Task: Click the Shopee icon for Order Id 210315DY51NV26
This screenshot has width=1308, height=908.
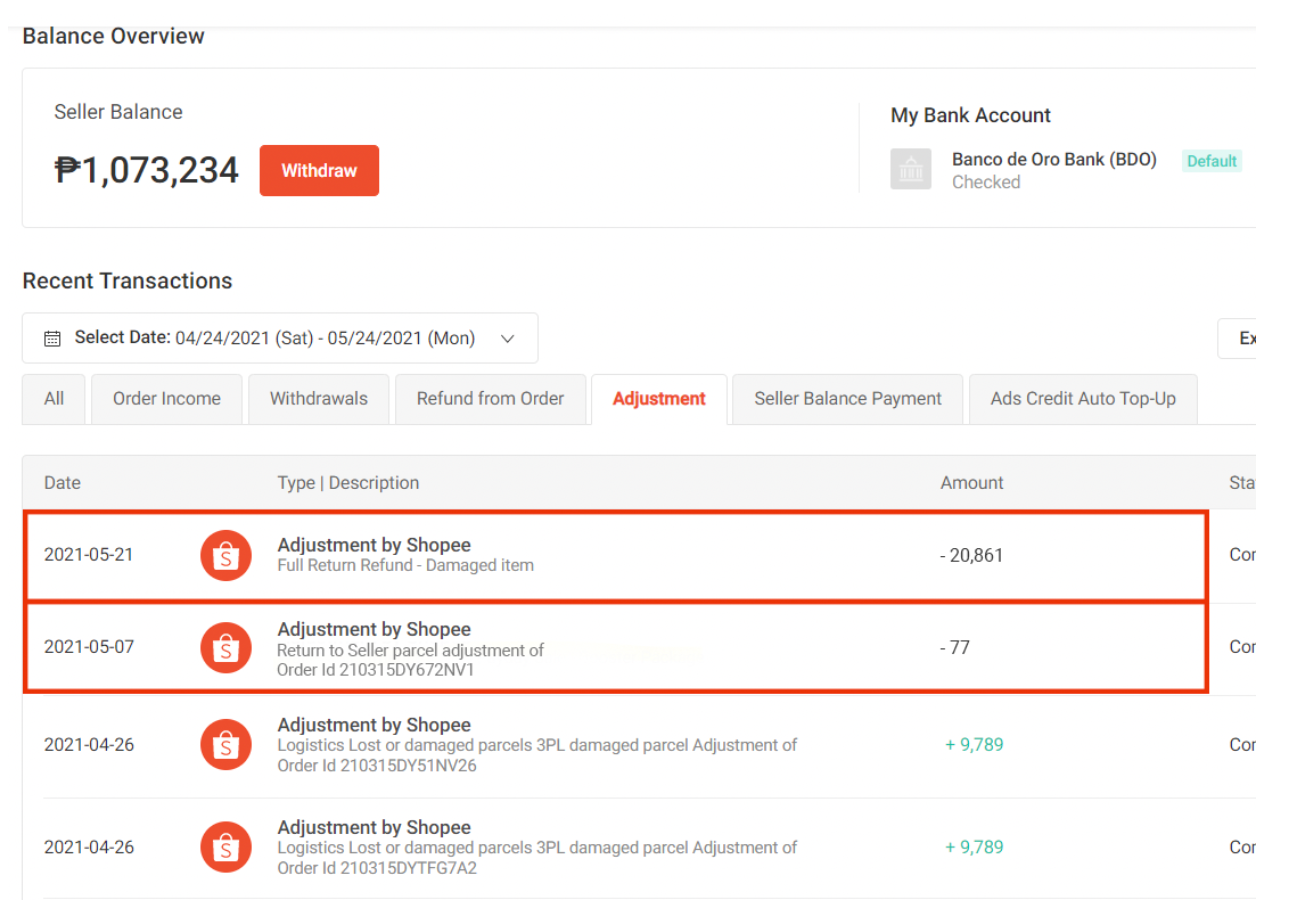Action: [225, 744]
